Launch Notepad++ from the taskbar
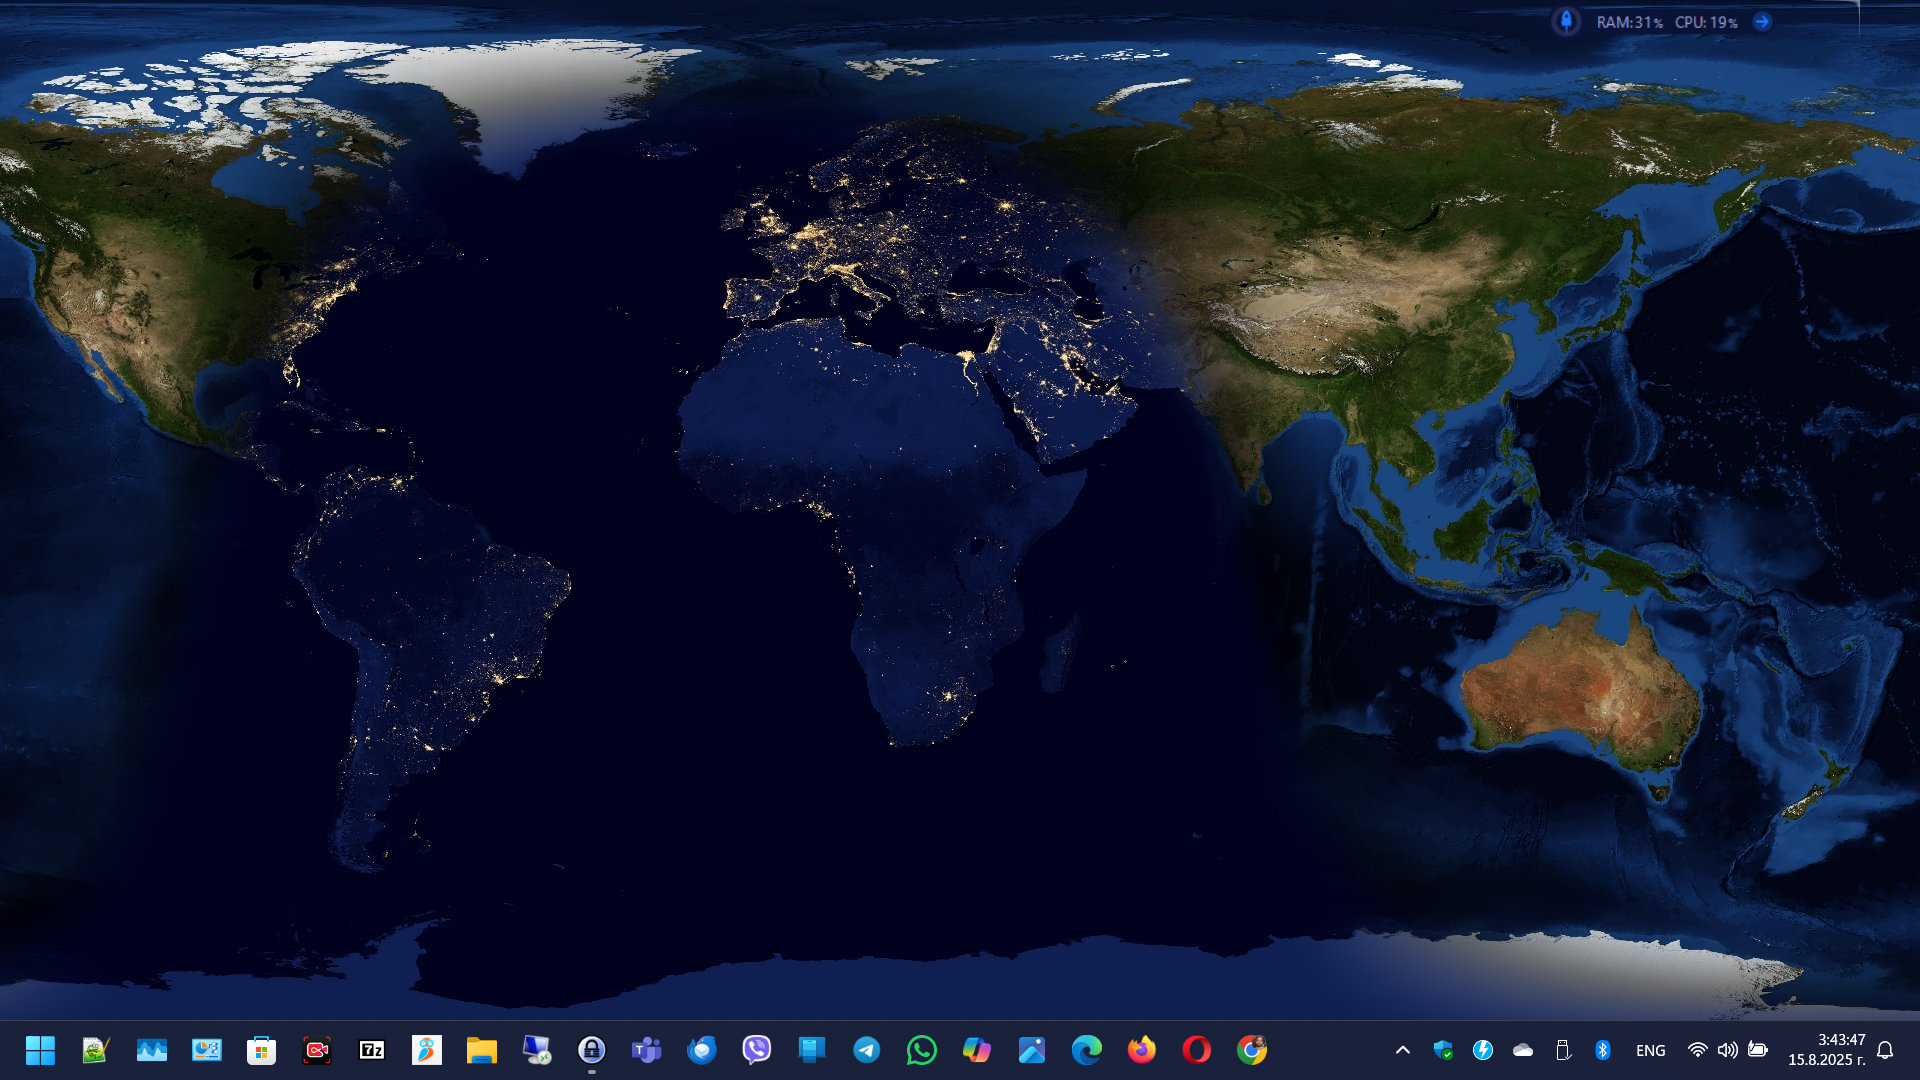Viewport: 1920px width, 1080px height. point(95,1050)
